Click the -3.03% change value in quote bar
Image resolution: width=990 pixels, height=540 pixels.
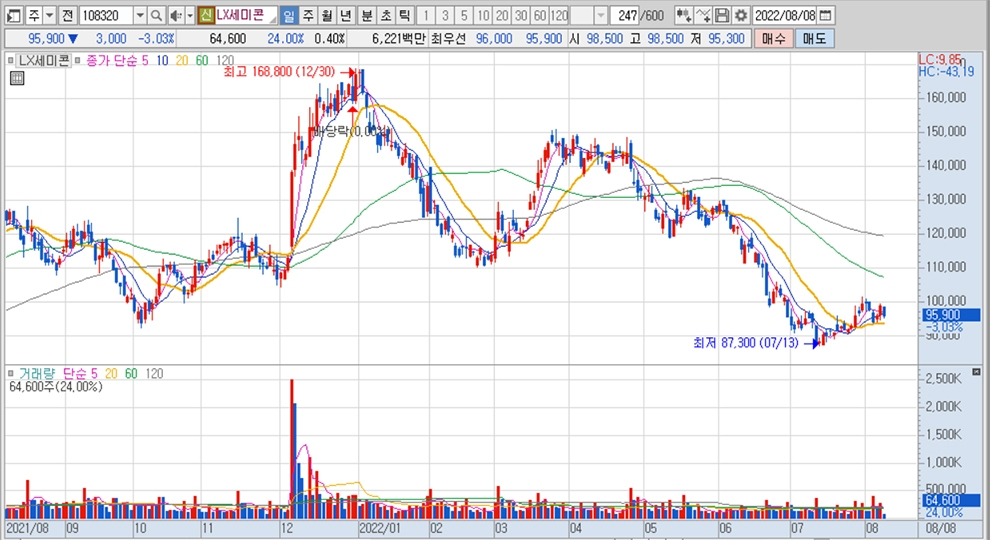coord(156,39)
